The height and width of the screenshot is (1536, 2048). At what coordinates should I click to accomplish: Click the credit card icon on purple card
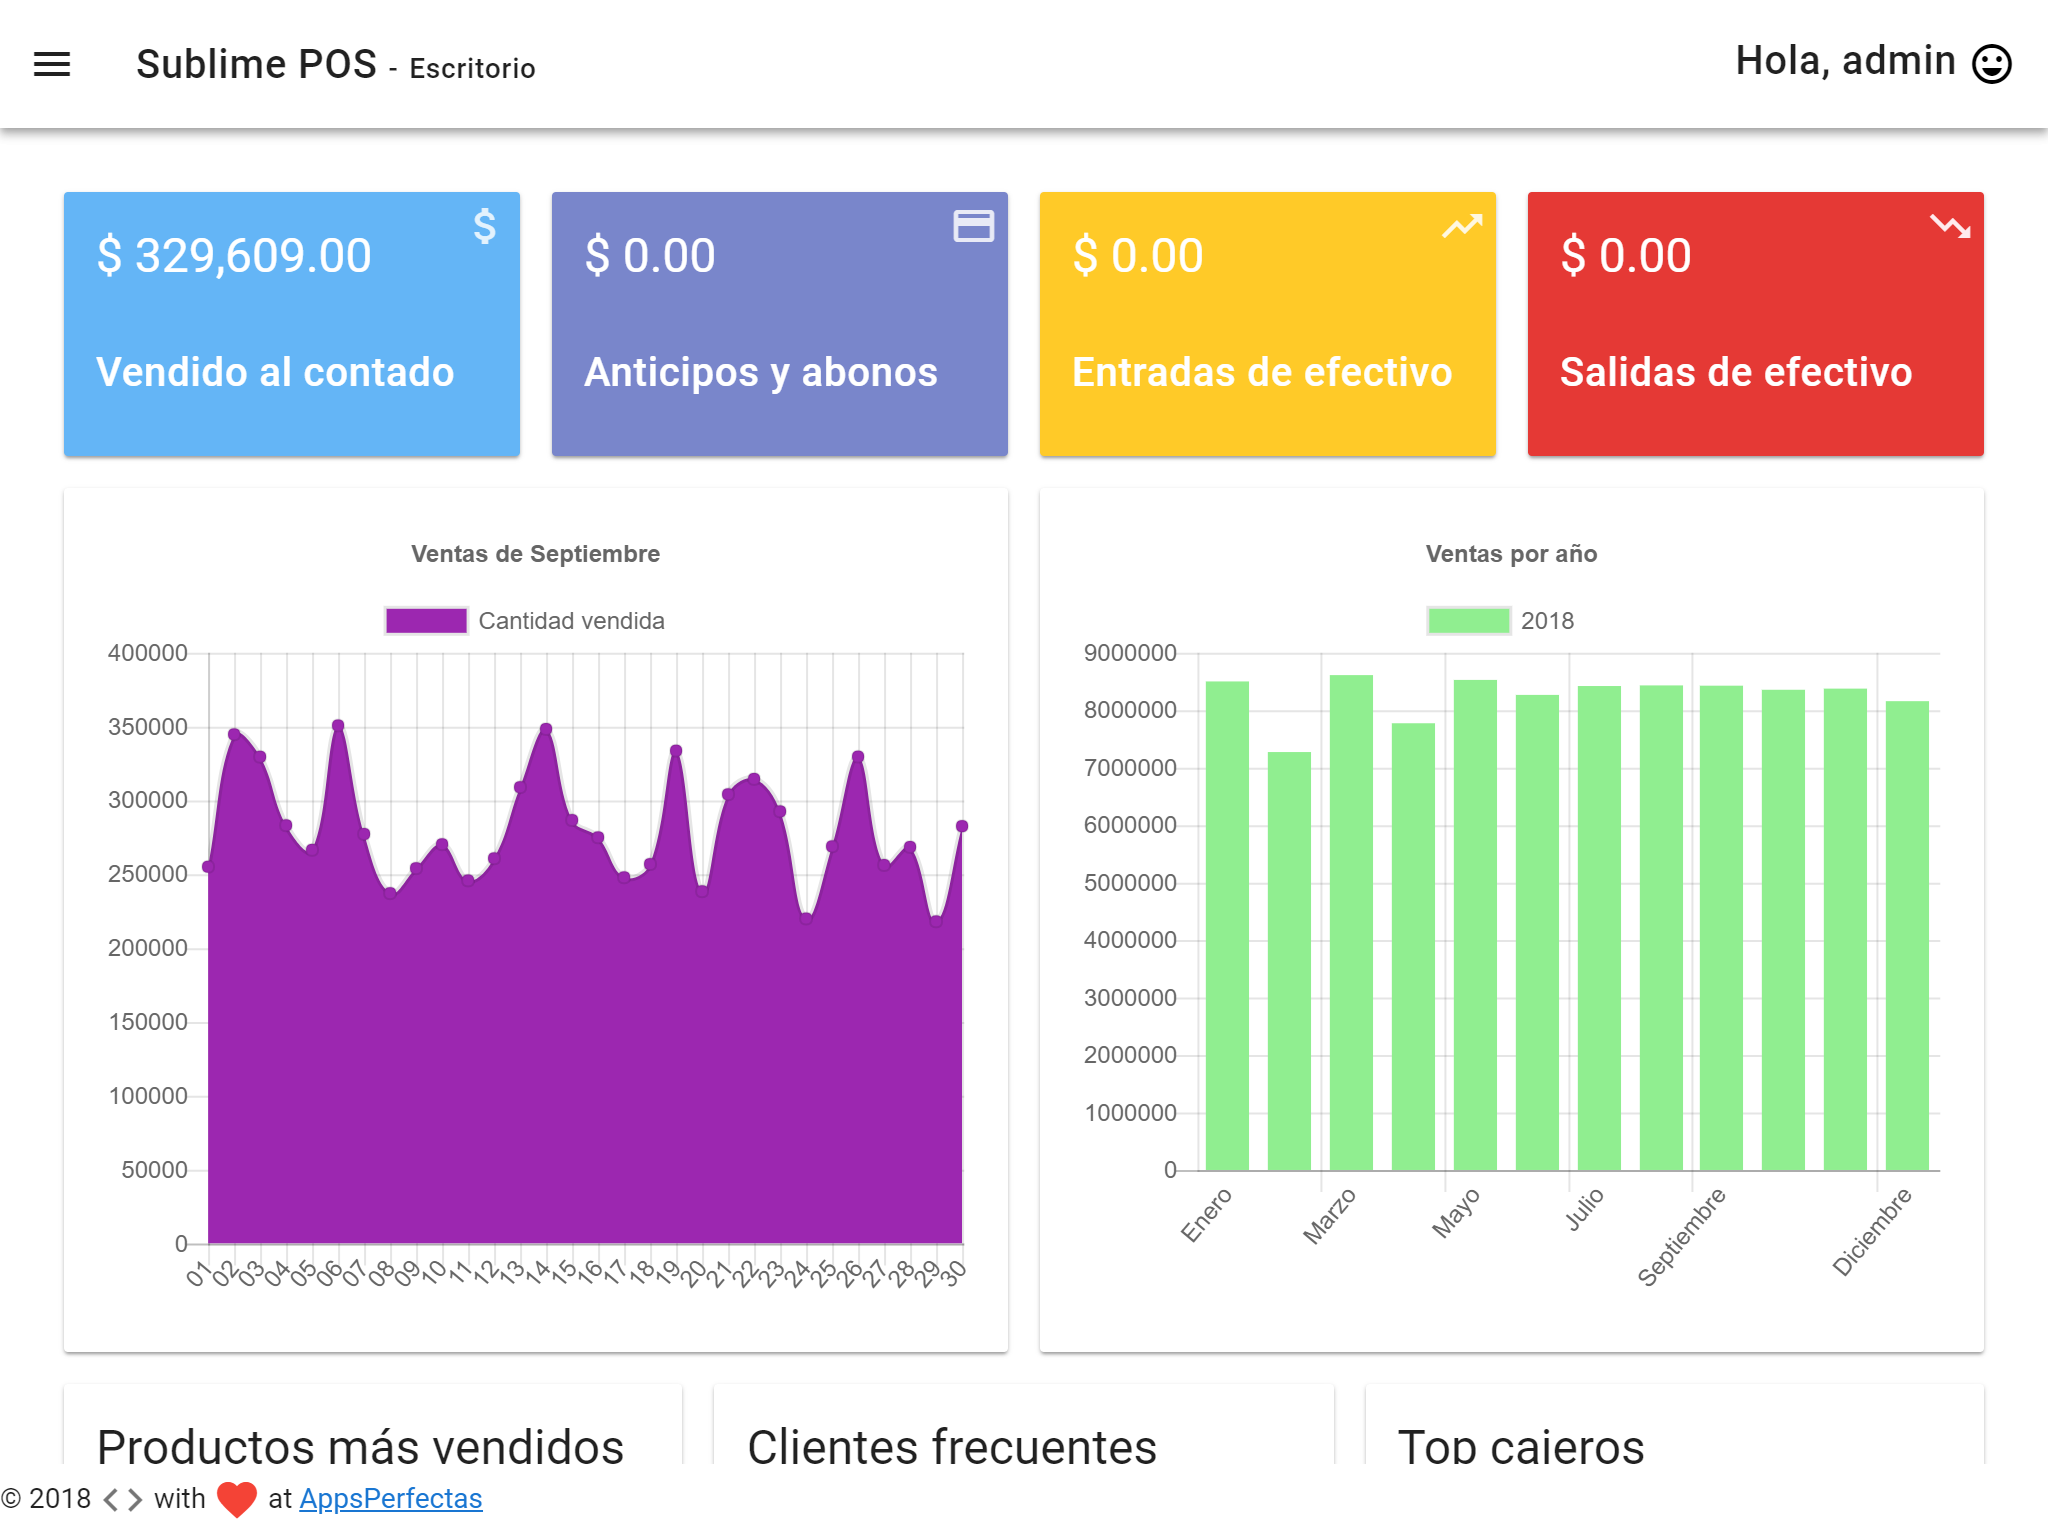(973, 226)
